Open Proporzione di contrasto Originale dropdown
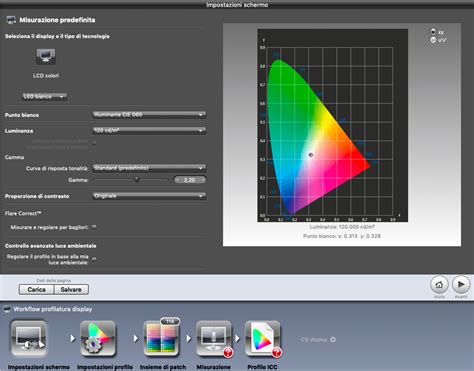Image resolution: width=474 pixels, height=371 pixels. coord(149,196)
